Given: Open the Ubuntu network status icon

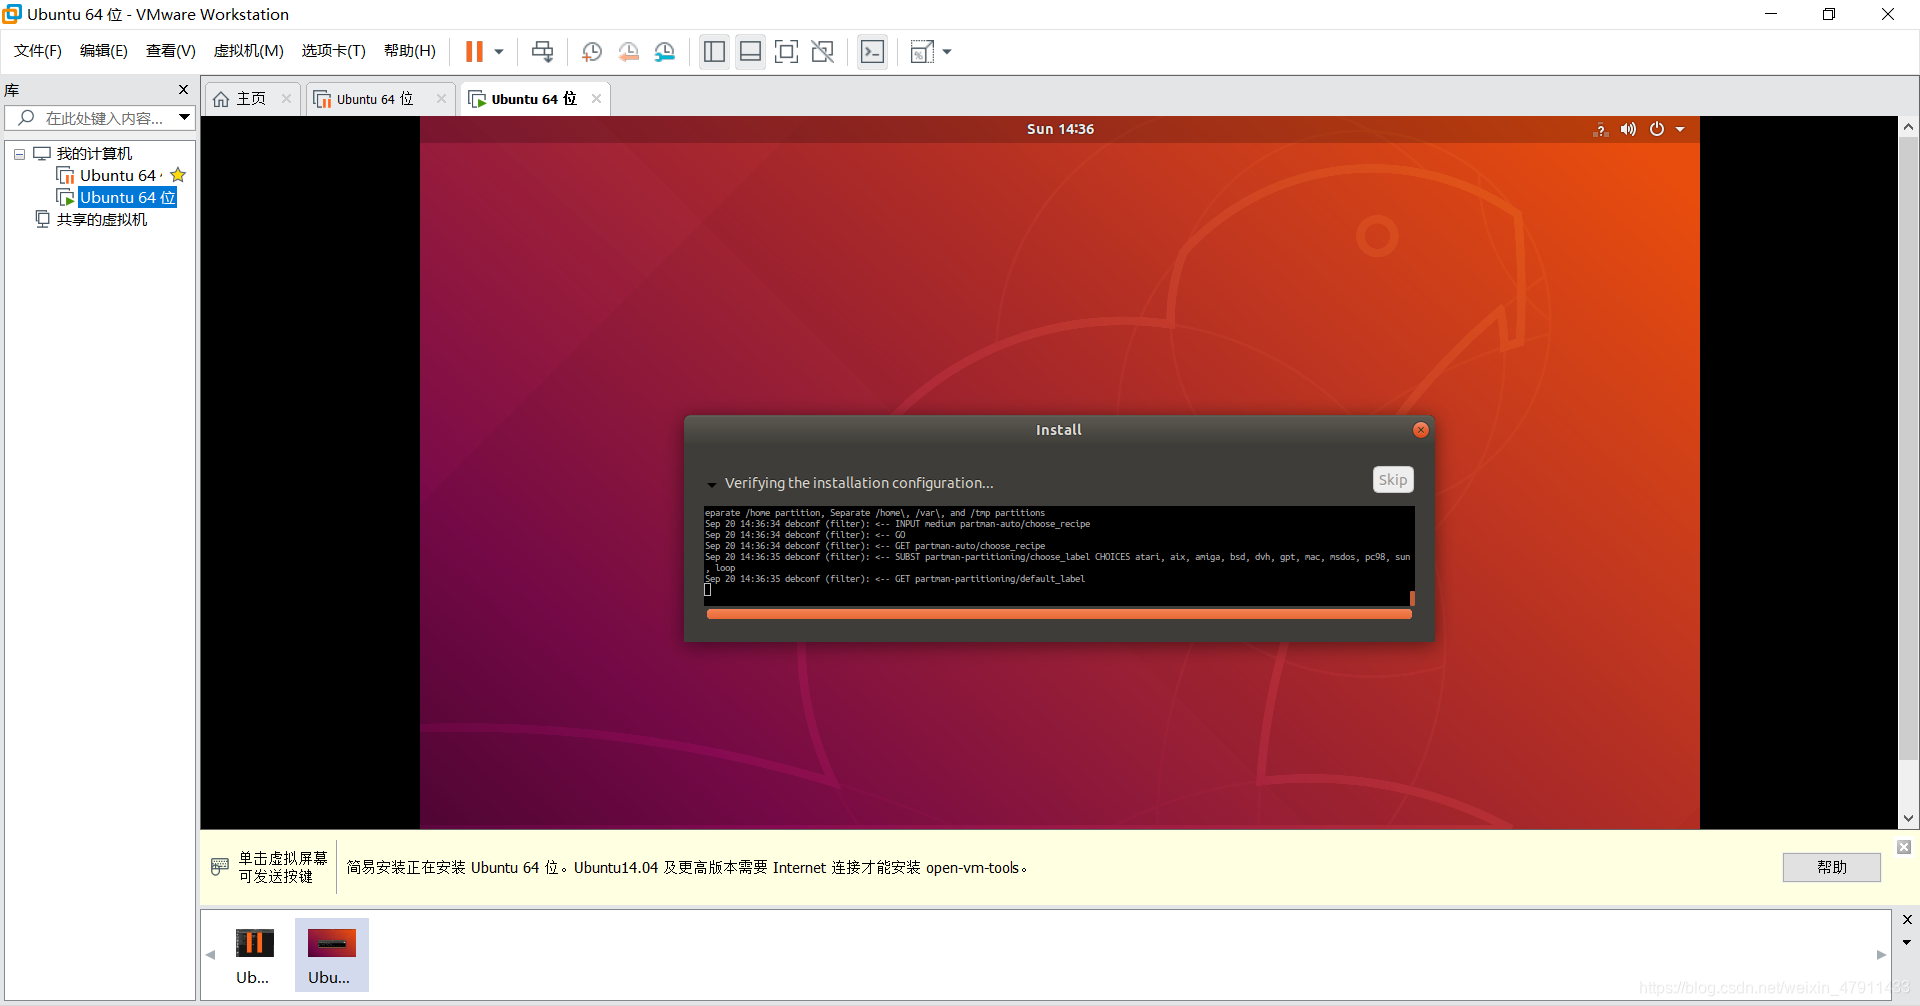Looking at the screenshot, I should [1600, 130].
